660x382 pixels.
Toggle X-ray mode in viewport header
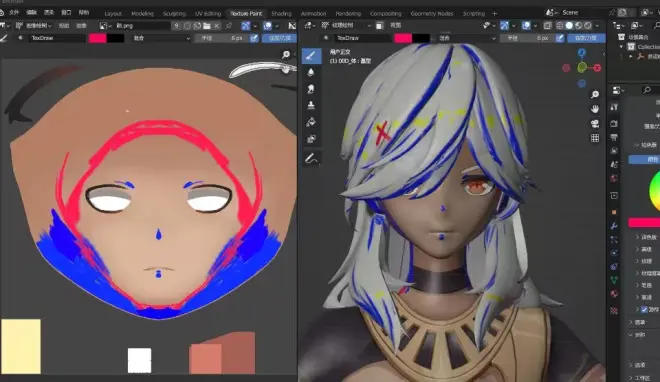click(547, 26)
